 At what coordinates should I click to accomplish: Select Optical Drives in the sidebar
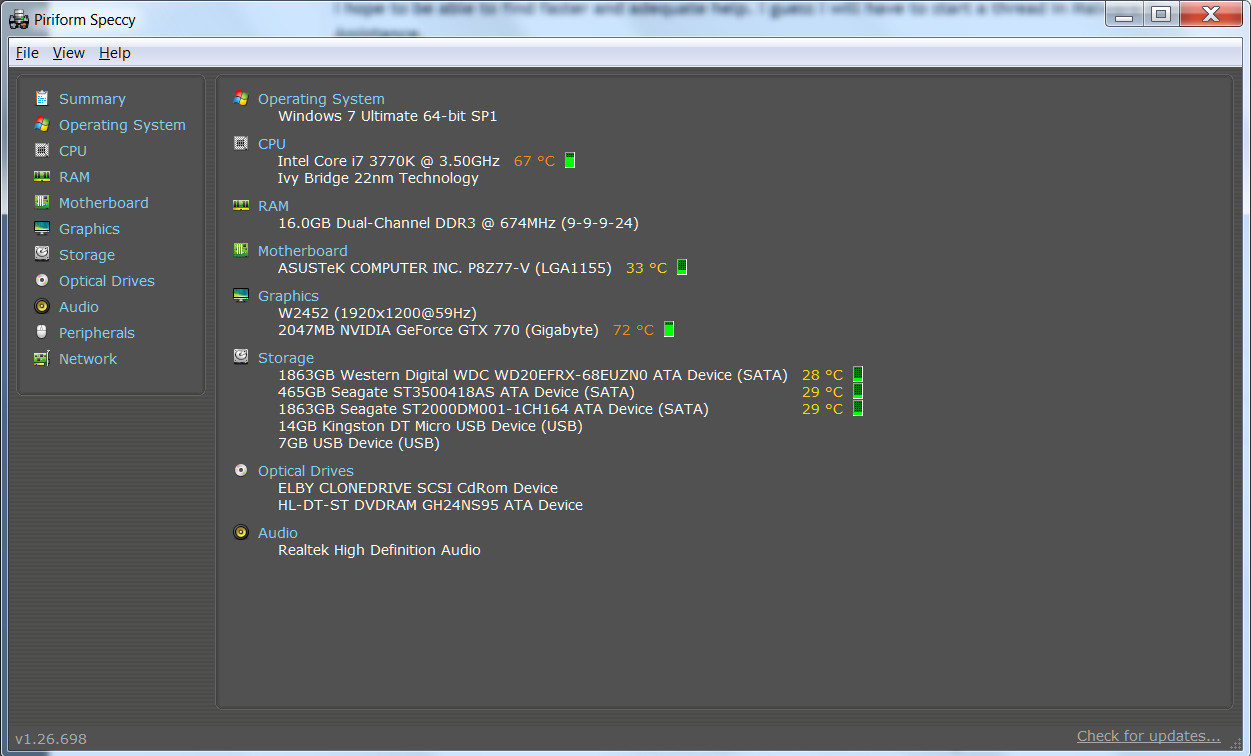pos(107,281)
